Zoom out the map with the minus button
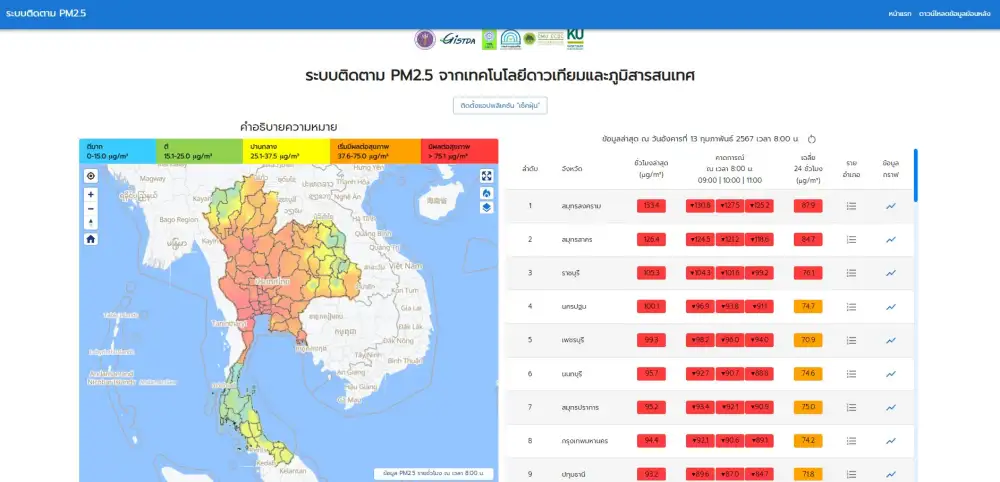 [90, 208]
